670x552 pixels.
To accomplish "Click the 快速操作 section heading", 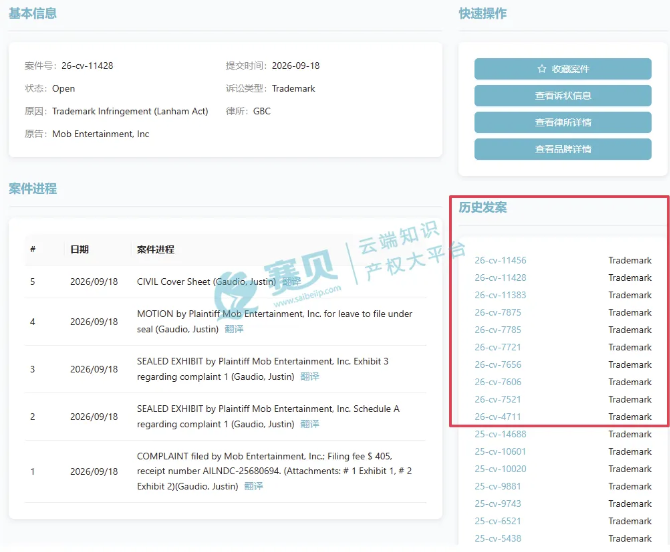I will pos(483,13).
